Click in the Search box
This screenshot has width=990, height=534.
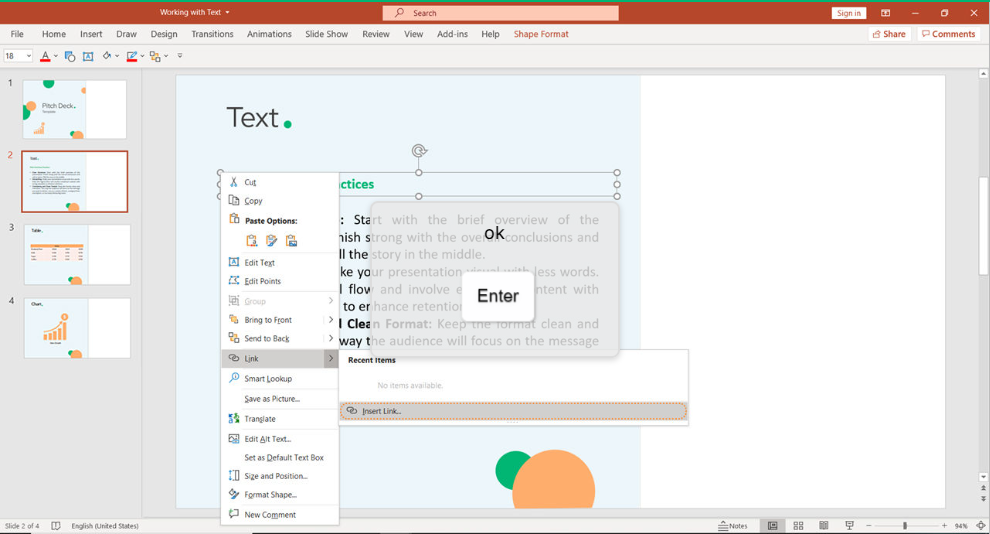click(x=500, y=13)
